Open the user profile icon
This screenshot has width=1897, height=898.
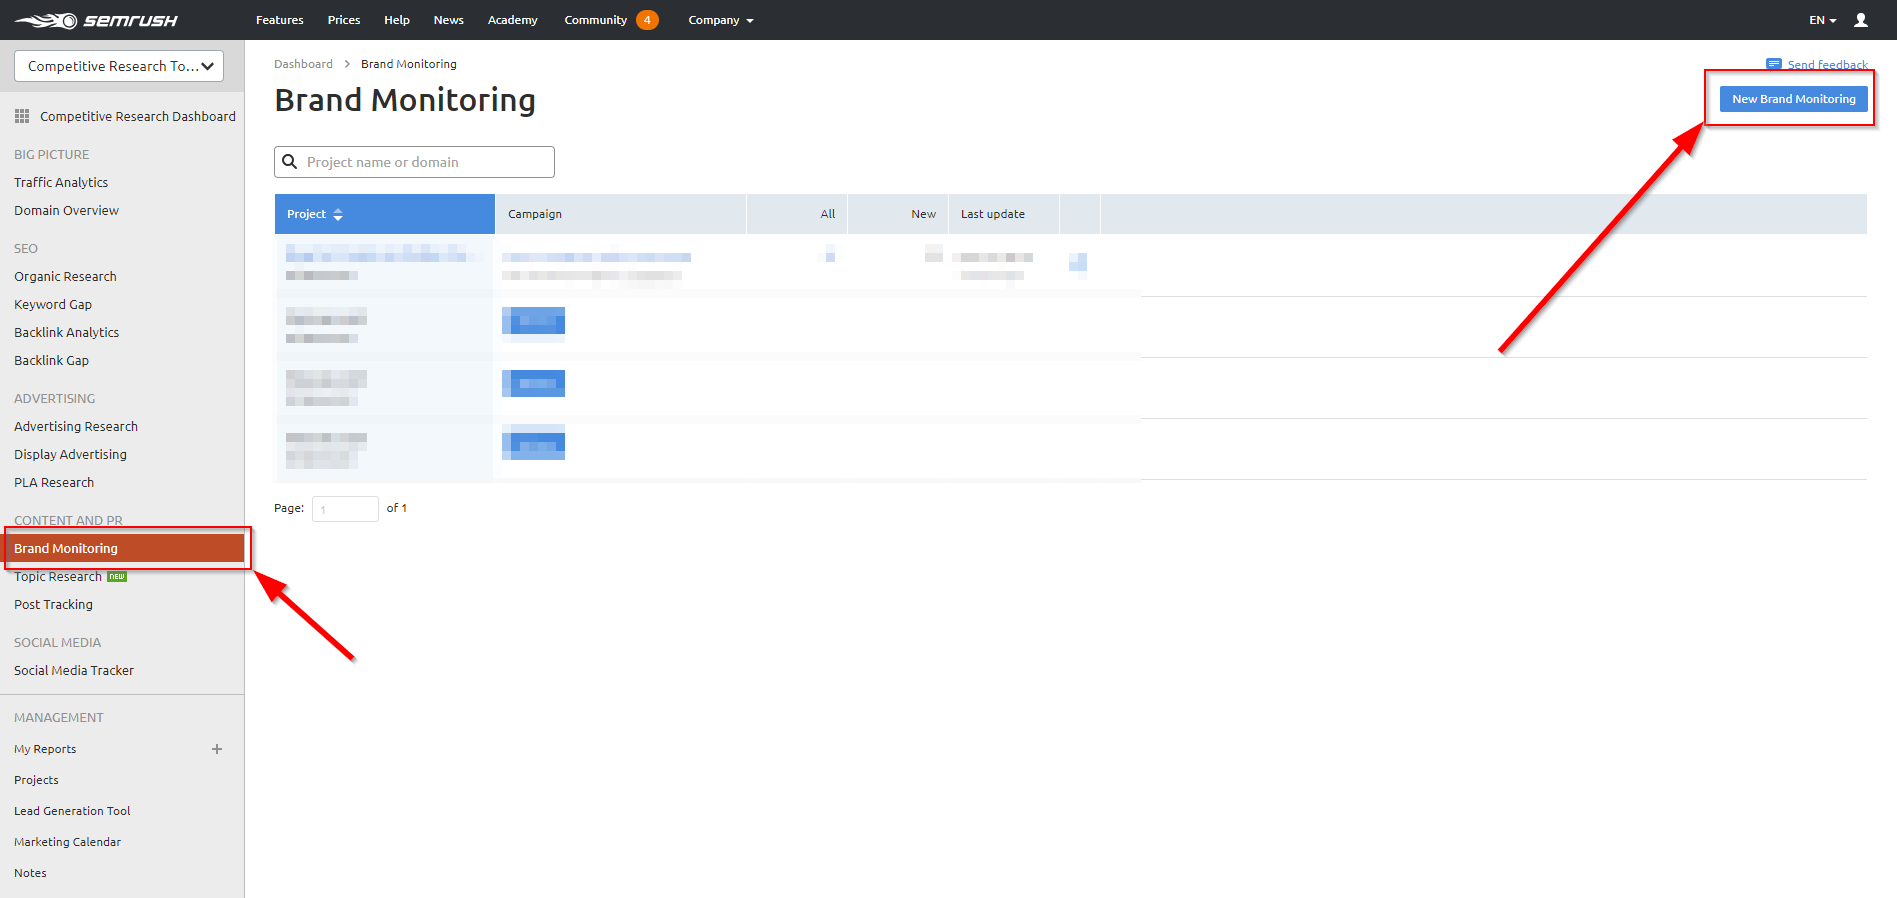(x=1860, y=20)
